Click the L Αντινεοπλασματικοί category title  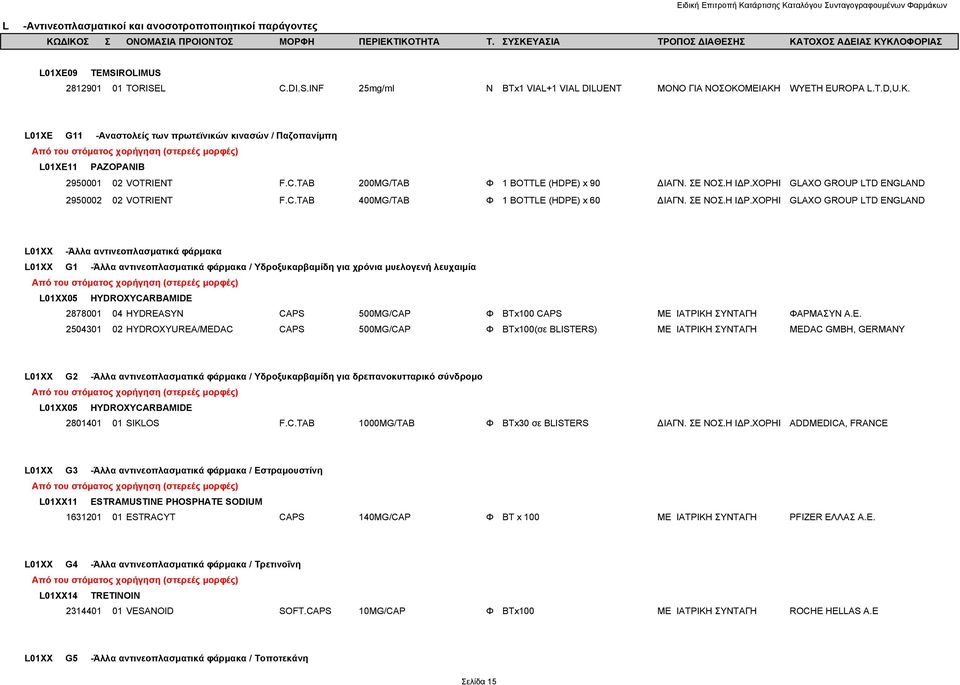[160, 26]
